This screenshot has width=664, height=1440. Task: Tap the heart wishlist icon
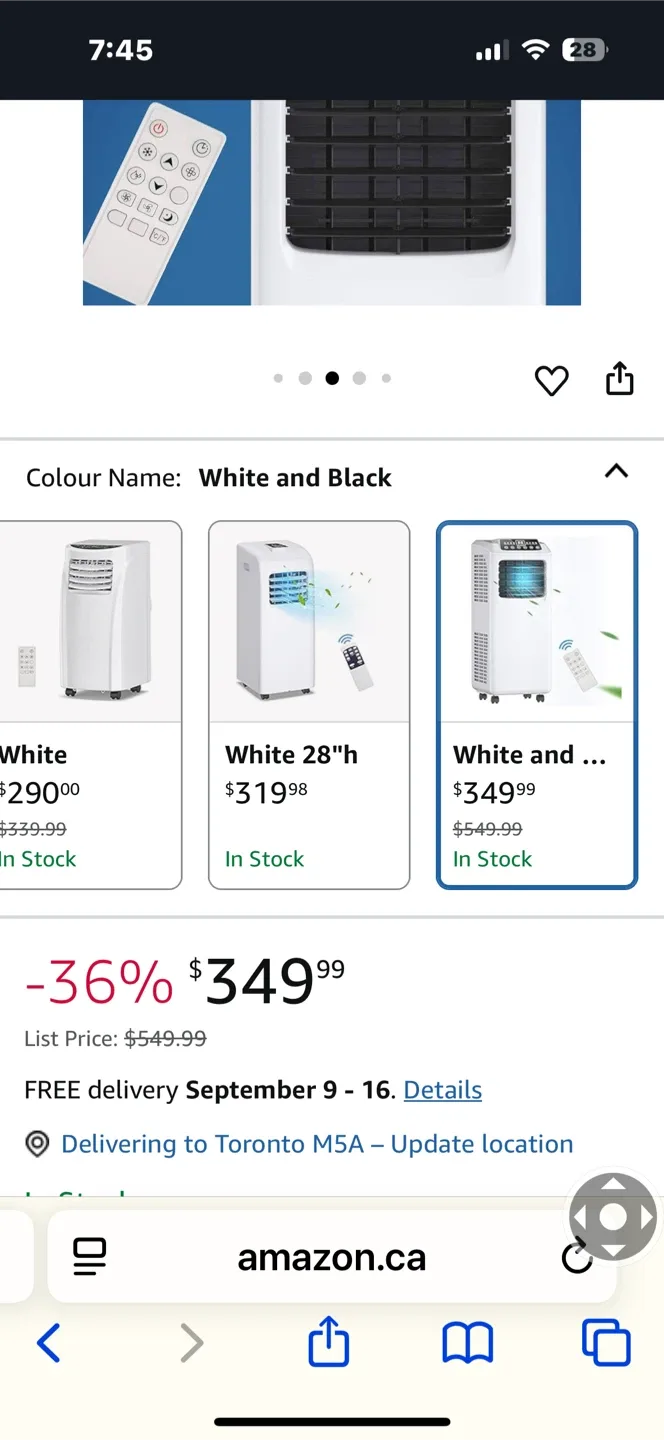551,380
